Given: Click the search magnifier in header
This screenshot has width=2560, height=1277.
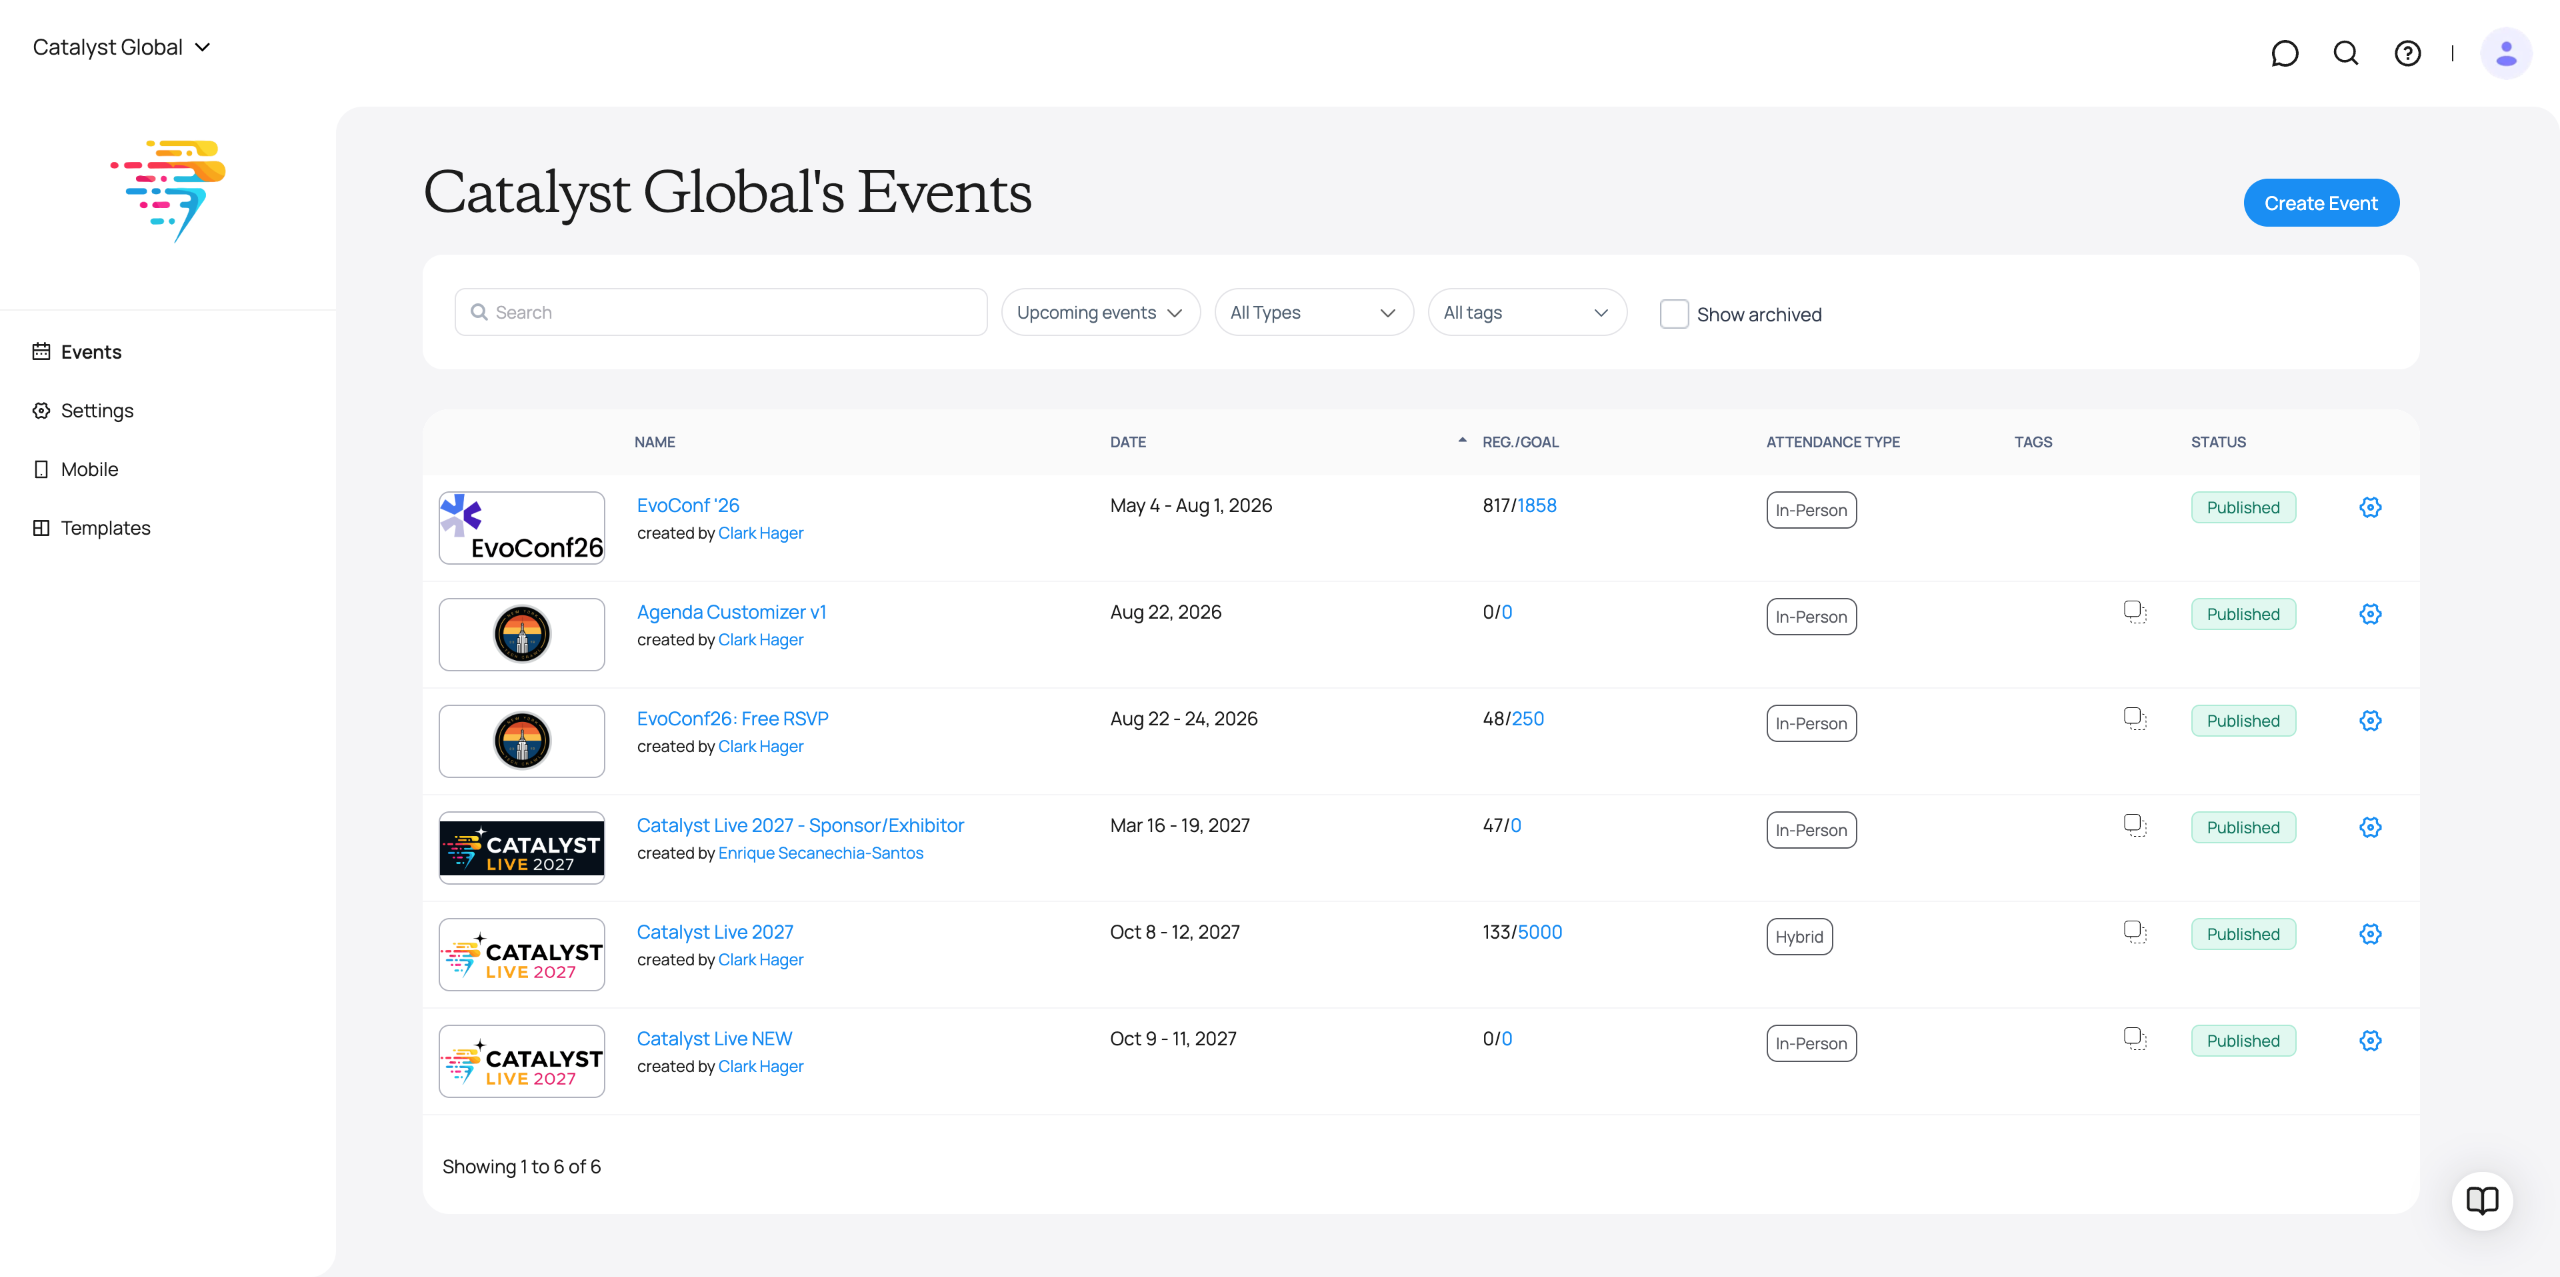Looking at the screenshot, I should click(x=2346, y=53).
